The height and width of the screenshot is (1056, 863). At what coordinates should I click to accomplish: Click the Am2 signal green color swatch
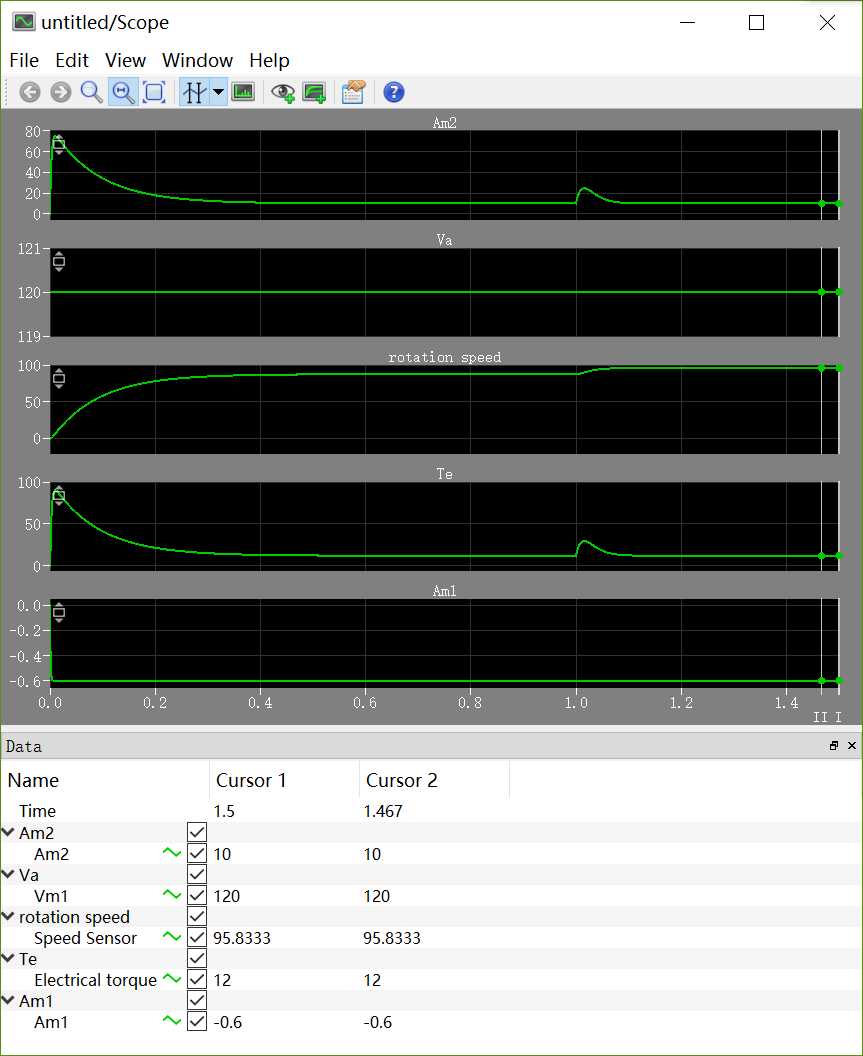tap(172, 853)
